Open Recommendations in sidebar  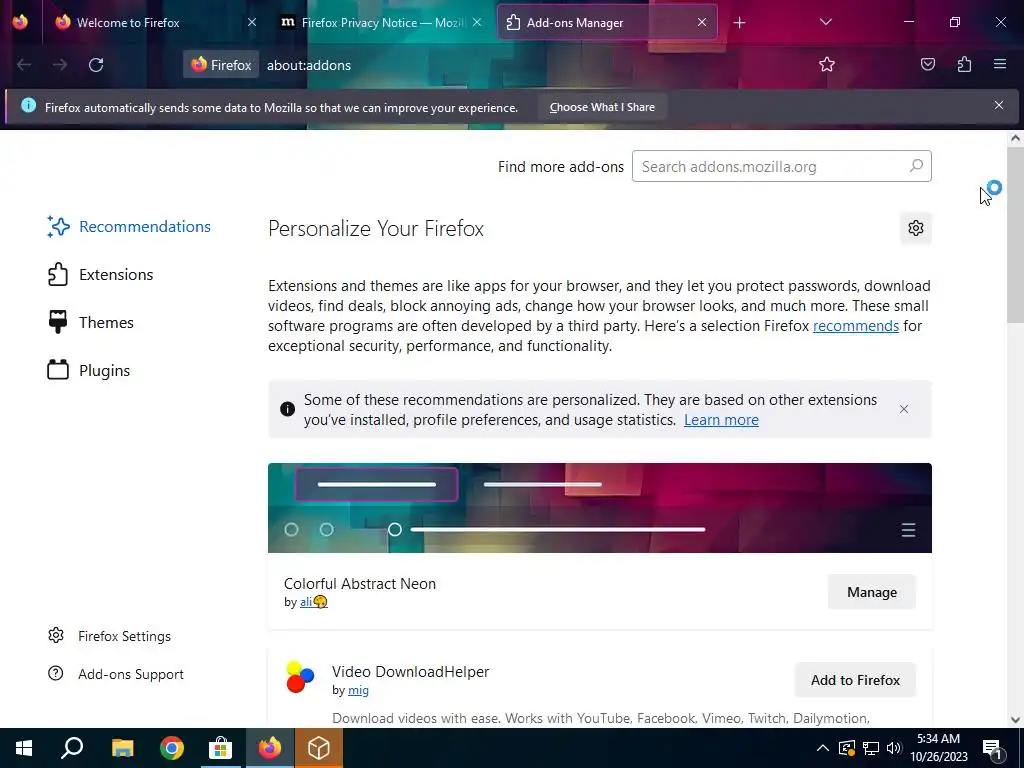pos(129,227)
